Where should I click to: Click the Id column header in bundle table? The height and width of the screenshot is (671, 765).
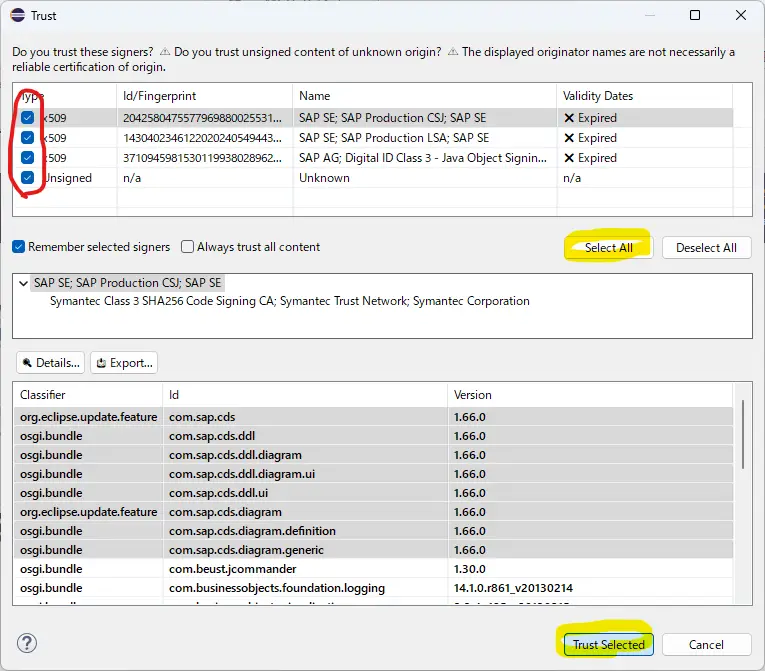click(x=305, y=395)
